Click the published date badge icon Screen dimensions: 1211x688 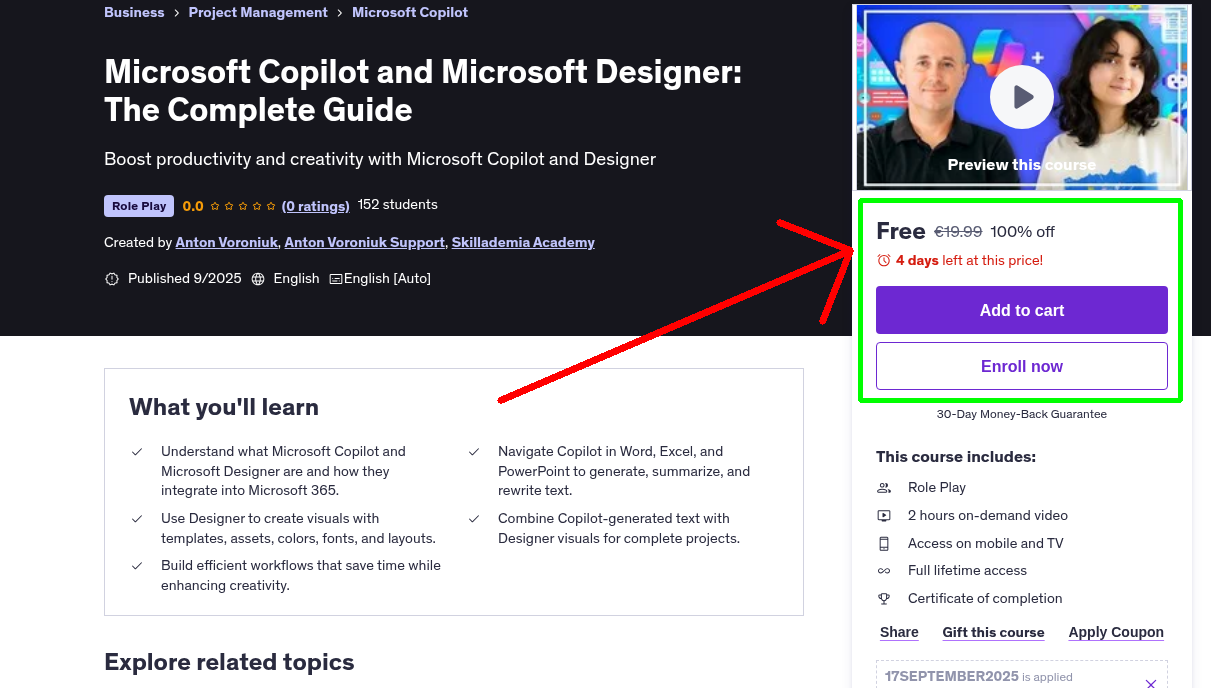[112, 279]
